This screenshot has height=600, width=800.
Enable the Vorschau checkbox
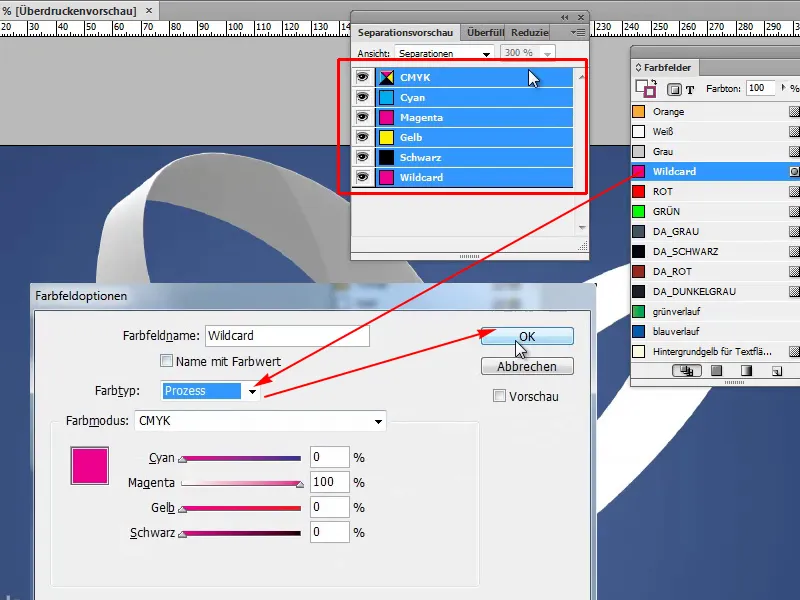coord(499,396)
